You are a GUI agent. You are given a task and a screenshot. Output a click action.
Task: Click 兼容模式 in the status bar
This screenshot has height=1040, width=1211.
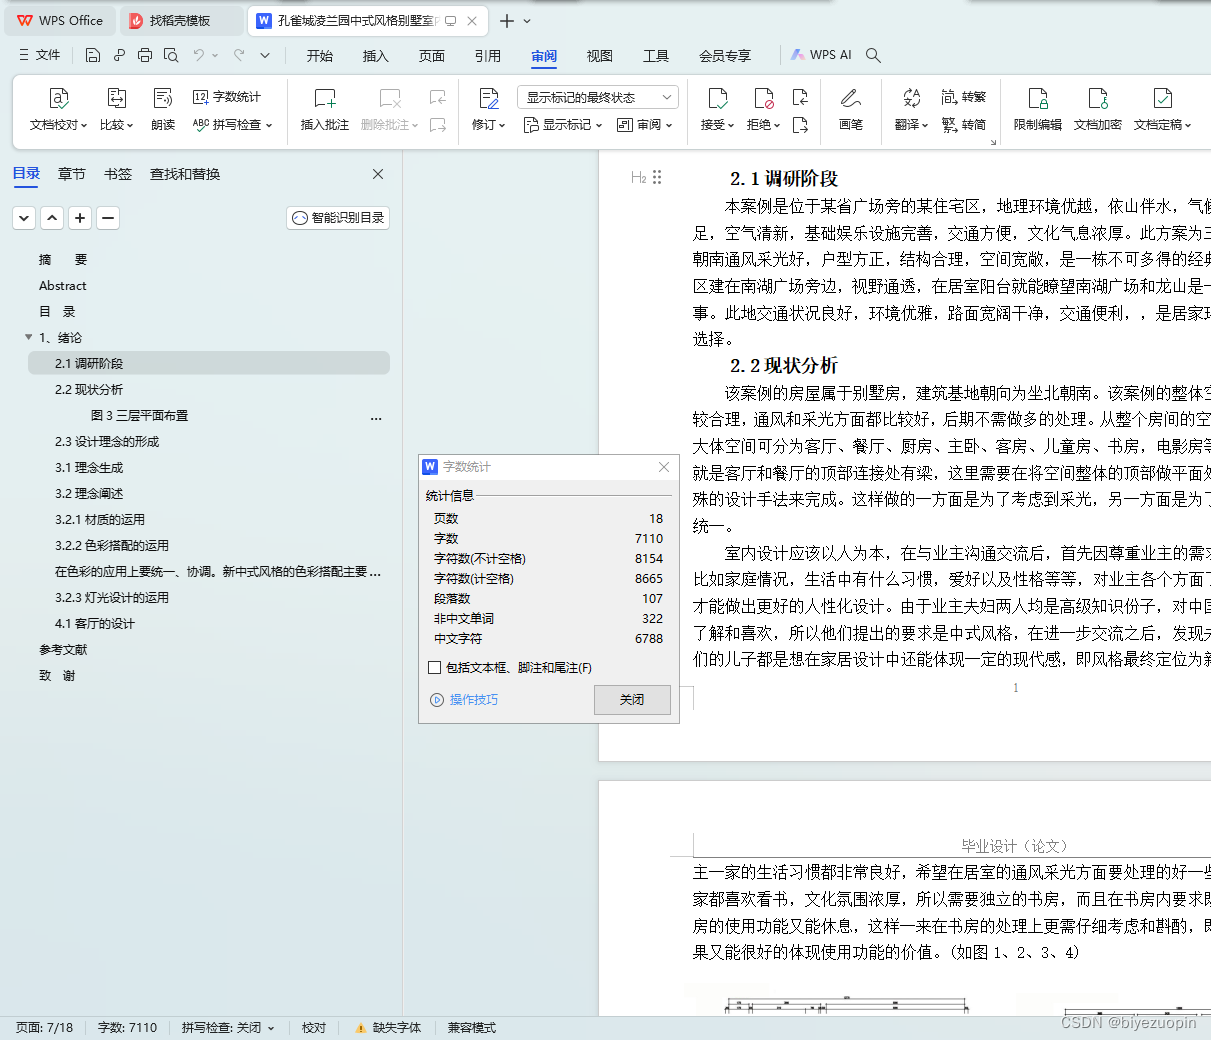point(472,1027)
